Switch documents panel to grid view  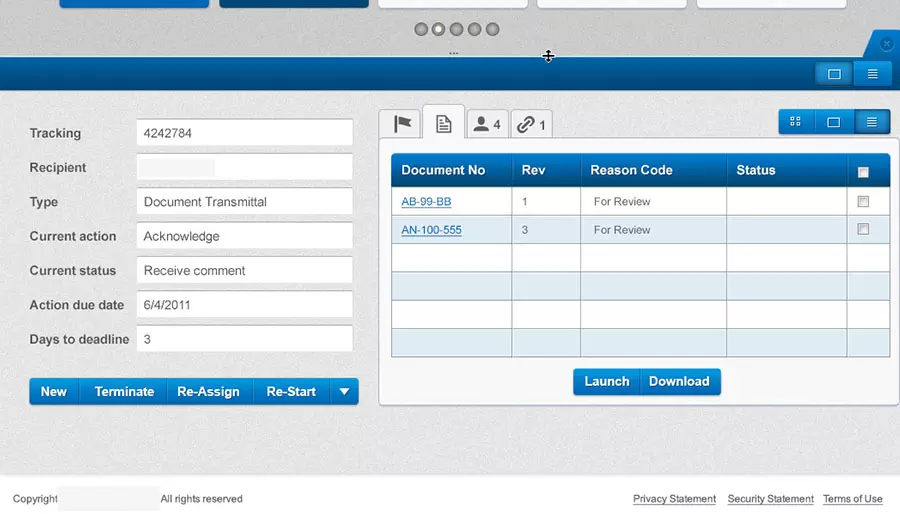click(796, 122)
